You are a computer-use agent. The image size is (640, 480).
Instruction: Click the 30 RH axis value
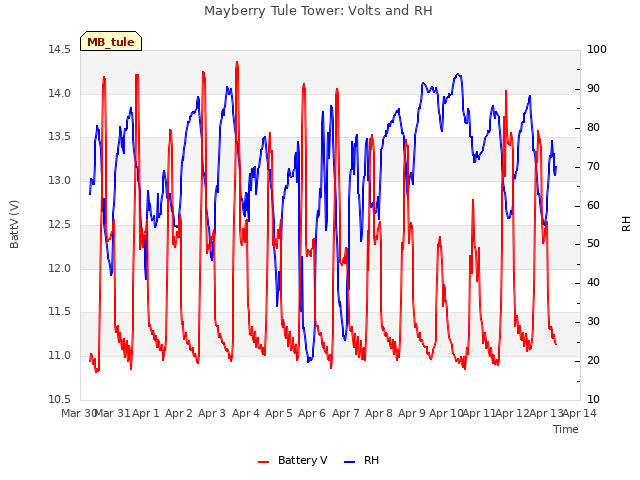coord(593,322)
